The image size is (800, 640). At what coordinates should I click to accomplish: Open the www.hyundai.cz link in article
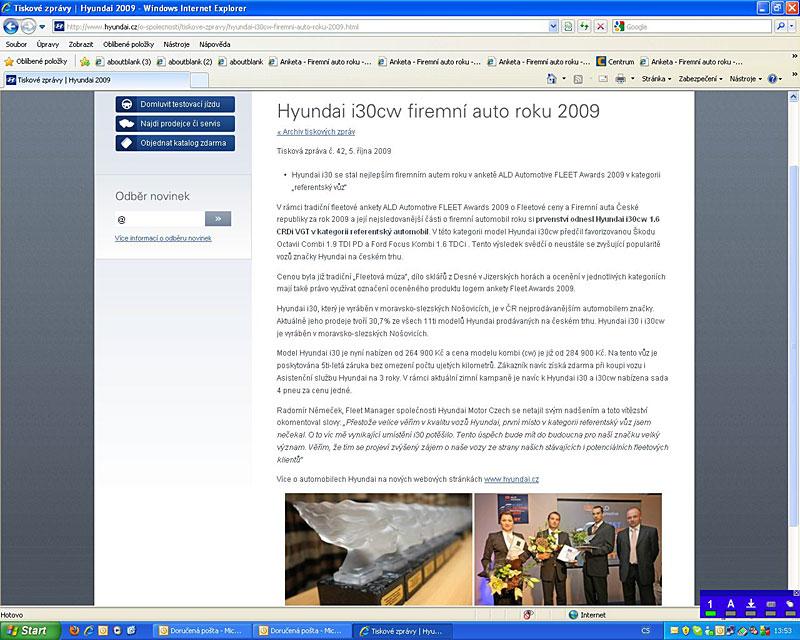click(x=511, y=479)
